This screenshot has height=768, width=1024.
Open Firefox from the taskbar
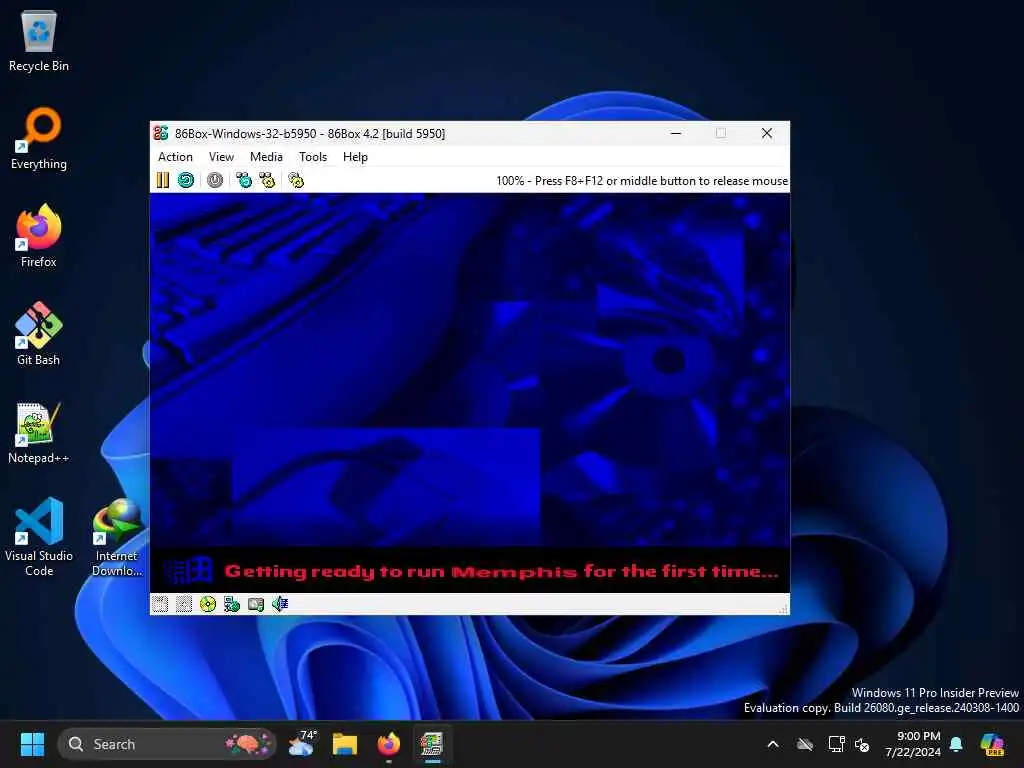(x=389, y=744)
